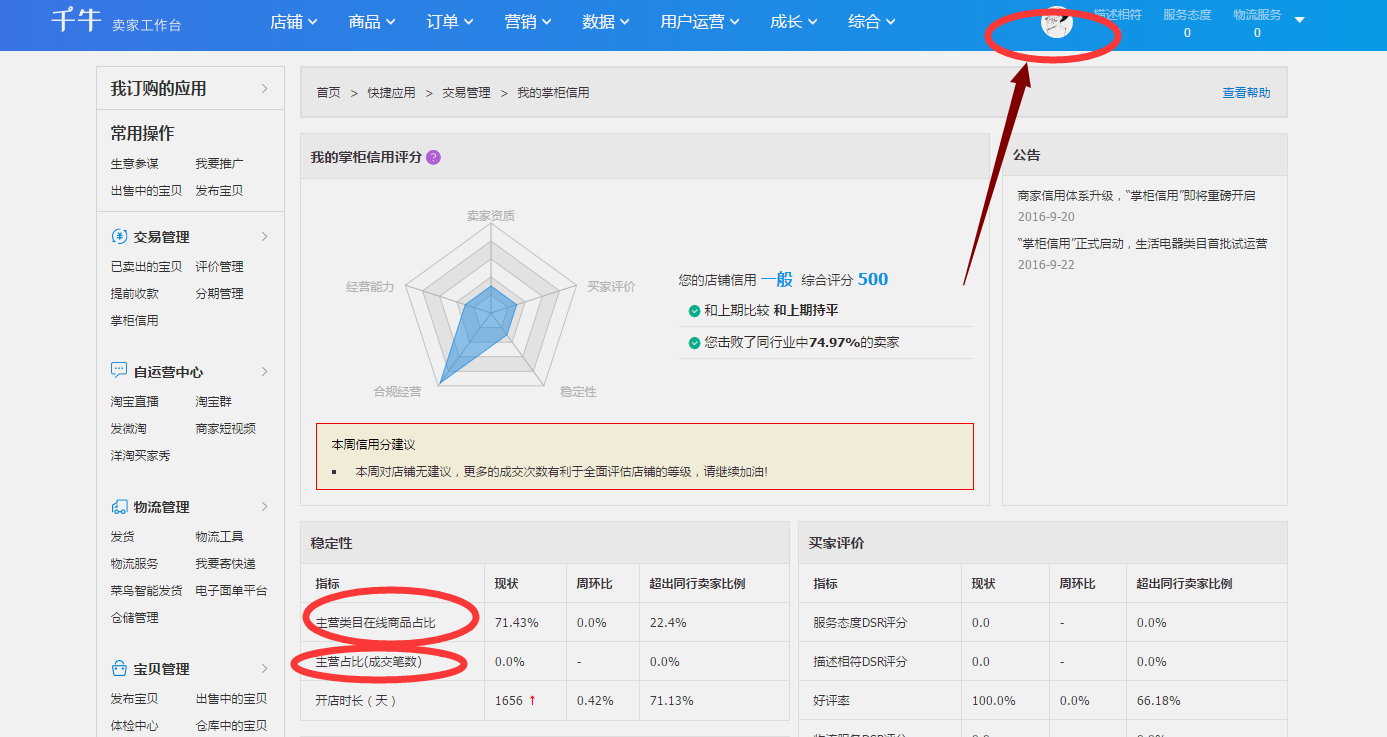Open 发微淘 link
This screenshot has height=737, width=1387.
tap(128, 428)
